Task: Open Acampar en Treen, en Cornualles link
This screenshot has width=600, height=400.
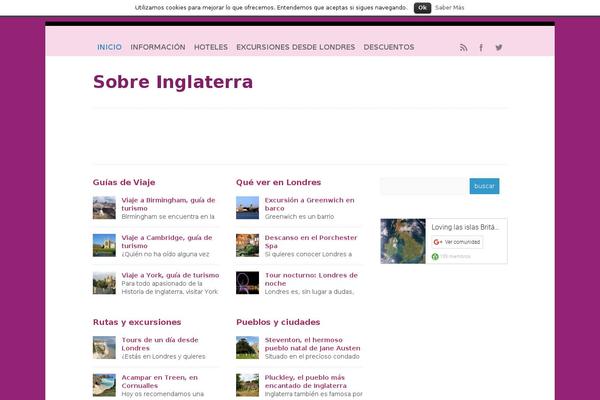Action: point(160,381)
